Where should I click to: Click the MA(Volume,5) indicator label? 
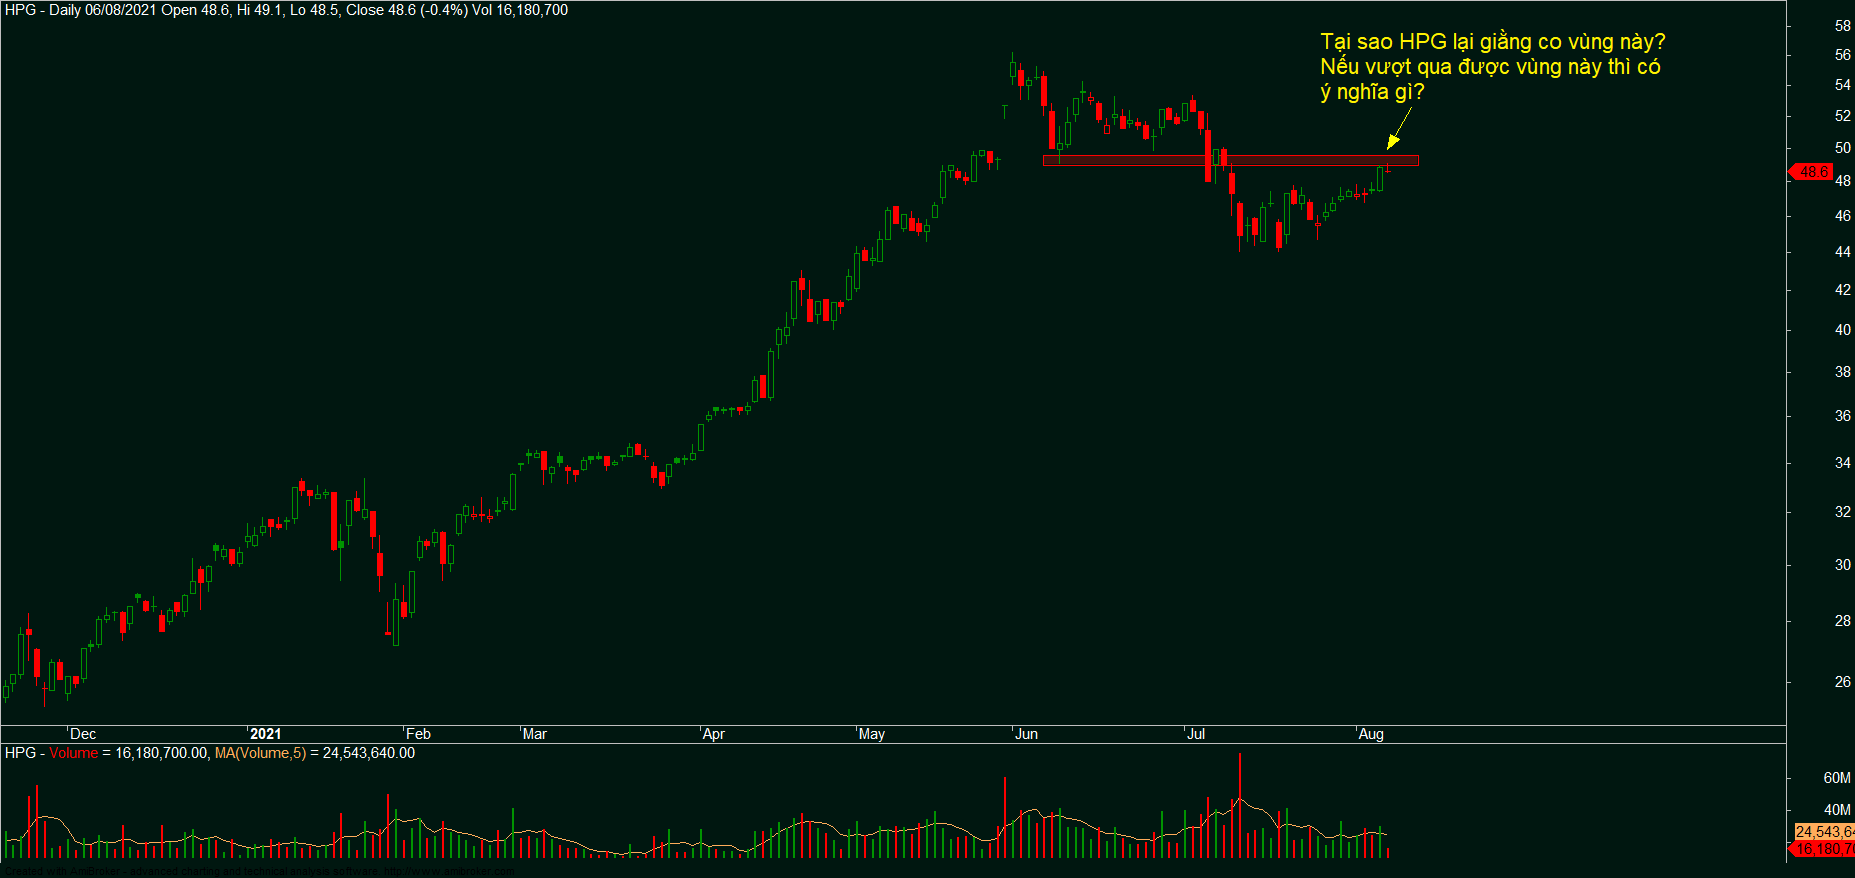pos(260,753)
